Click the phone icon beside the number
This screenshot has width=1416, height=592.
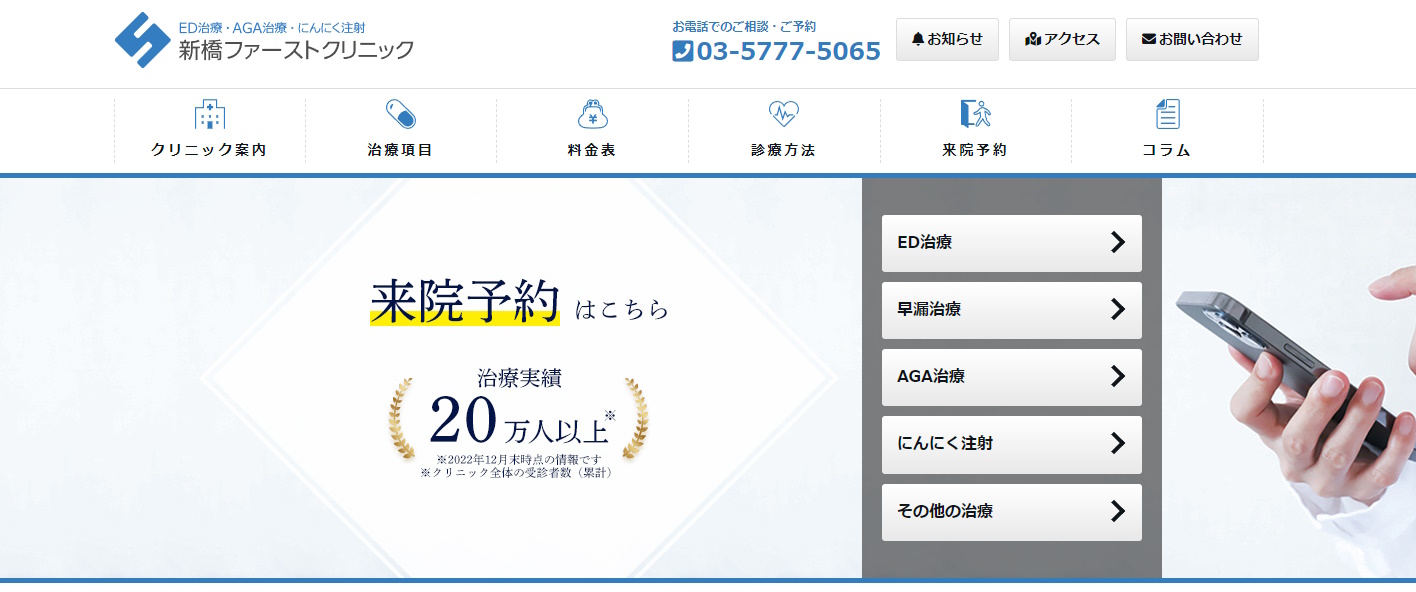point(682,51)
